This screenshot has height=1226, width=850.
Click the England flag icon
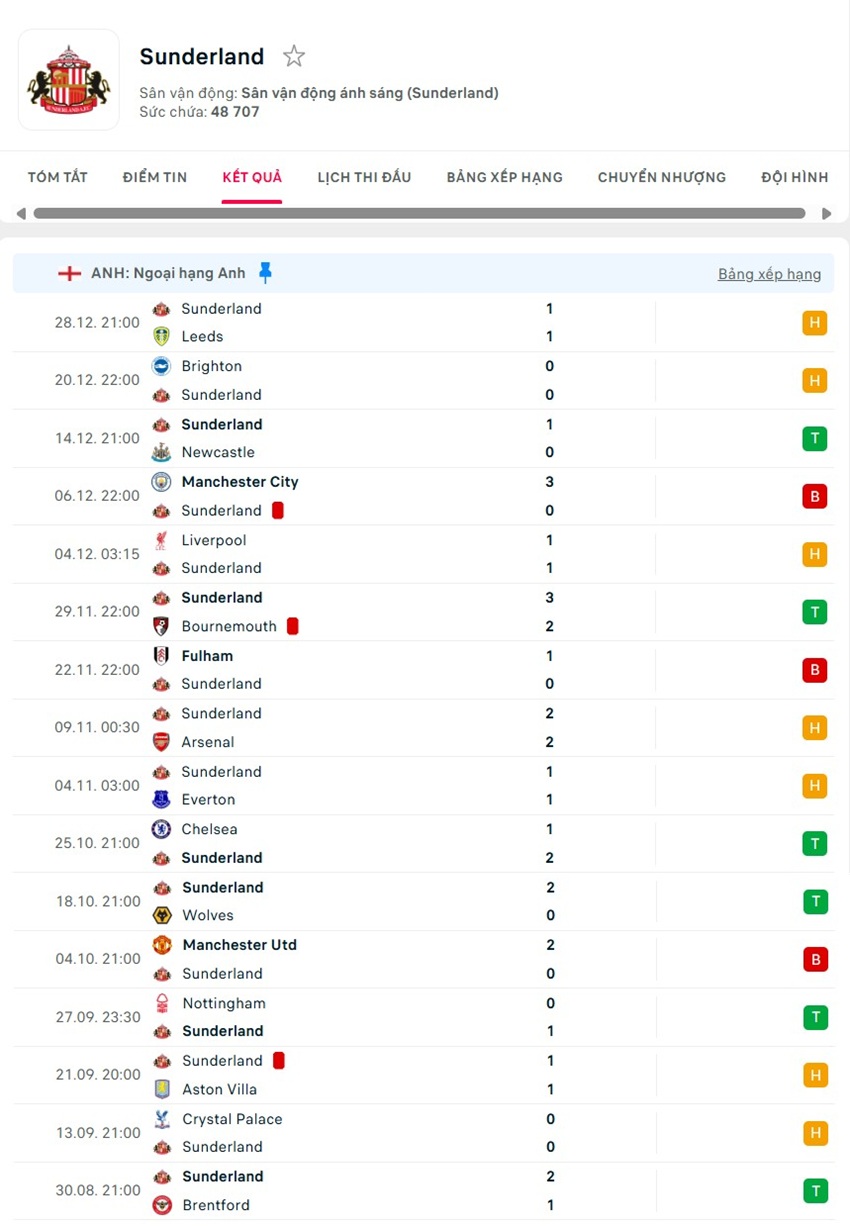(x=68, y=272)
